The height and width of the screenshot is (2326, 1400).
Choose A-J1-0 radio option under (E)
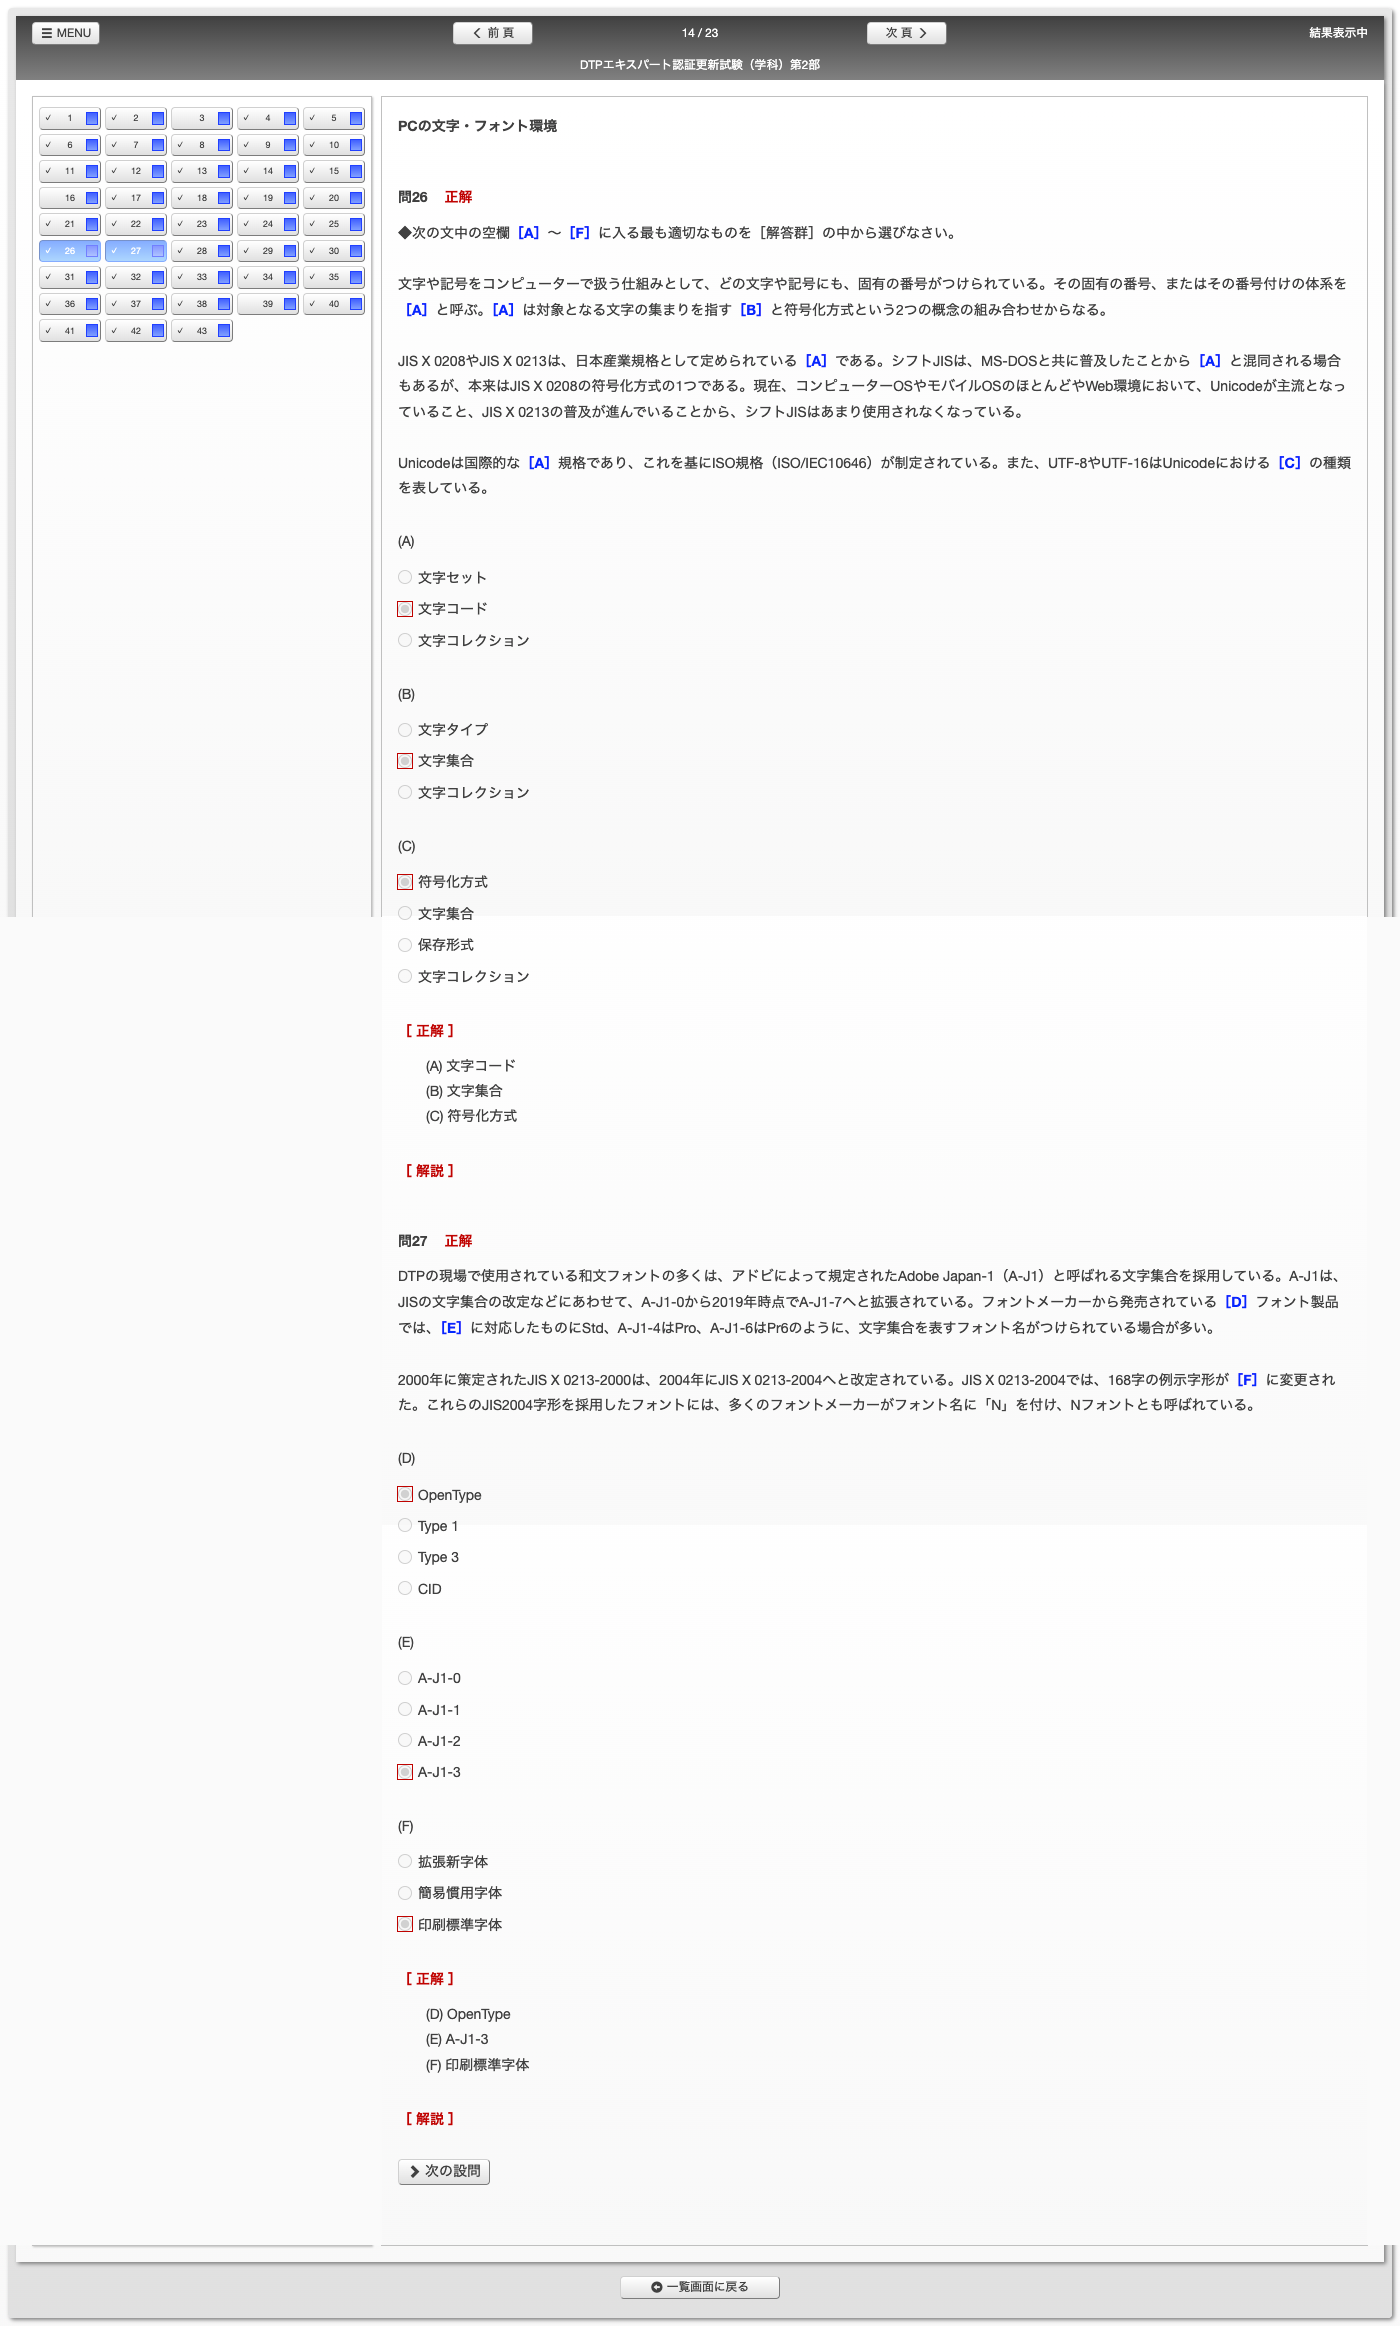click(x=405, y=1678)
